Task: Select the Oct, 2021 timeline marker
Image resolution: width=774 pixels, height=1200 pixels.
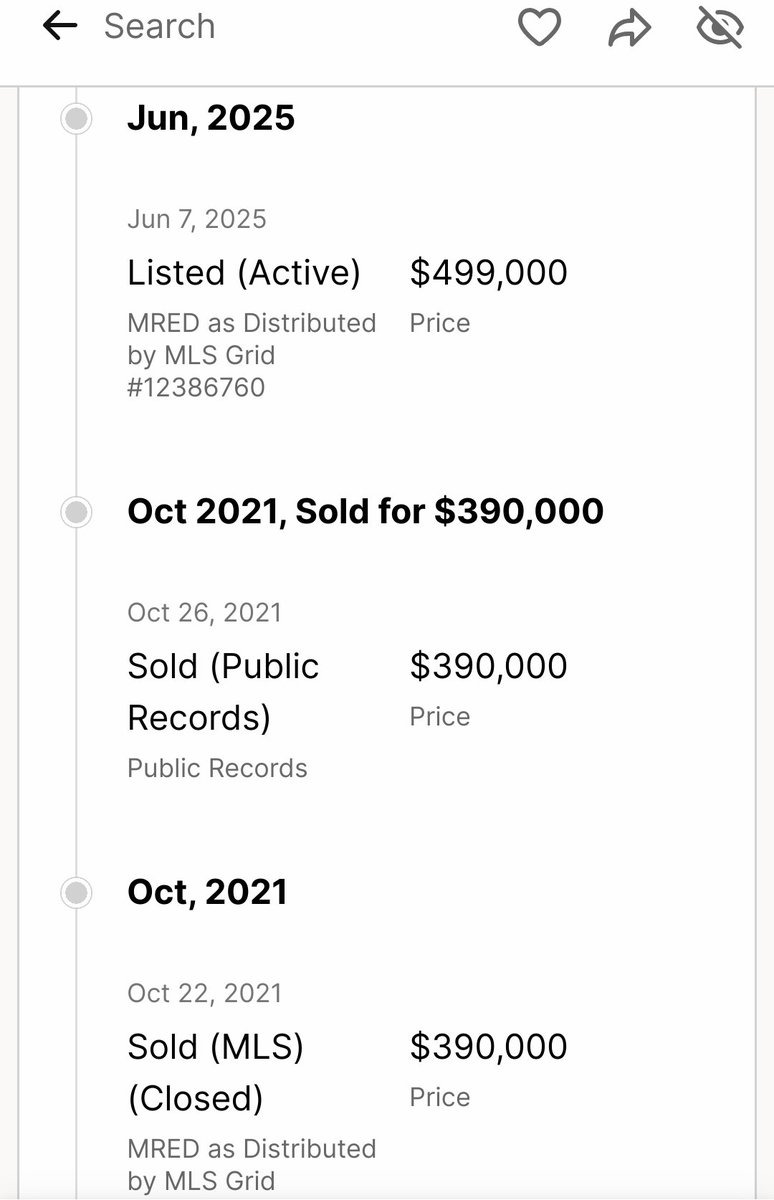Action: pyautogui.click(x=76, y=892)
